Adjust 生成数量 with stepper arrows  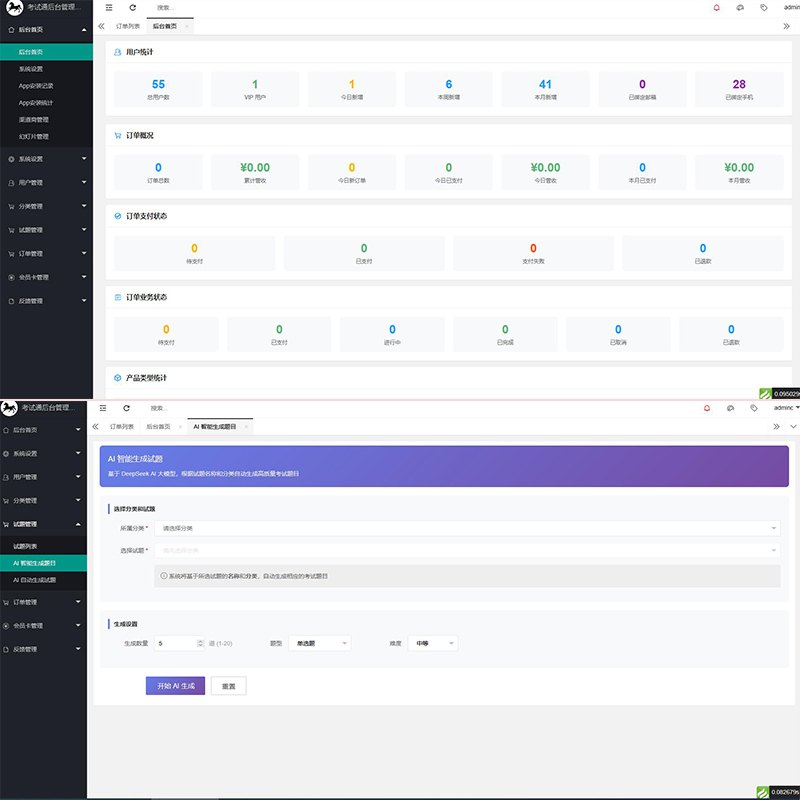200,643
